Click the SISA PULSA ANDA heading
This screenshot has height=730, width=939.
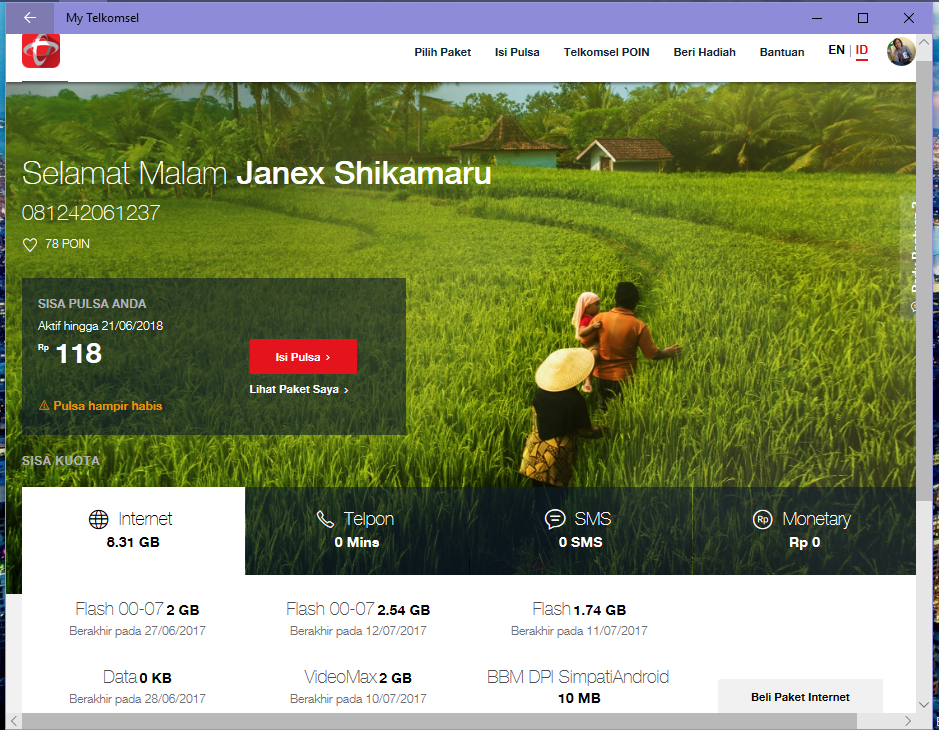pyautogui.click(x=92, y=304)
